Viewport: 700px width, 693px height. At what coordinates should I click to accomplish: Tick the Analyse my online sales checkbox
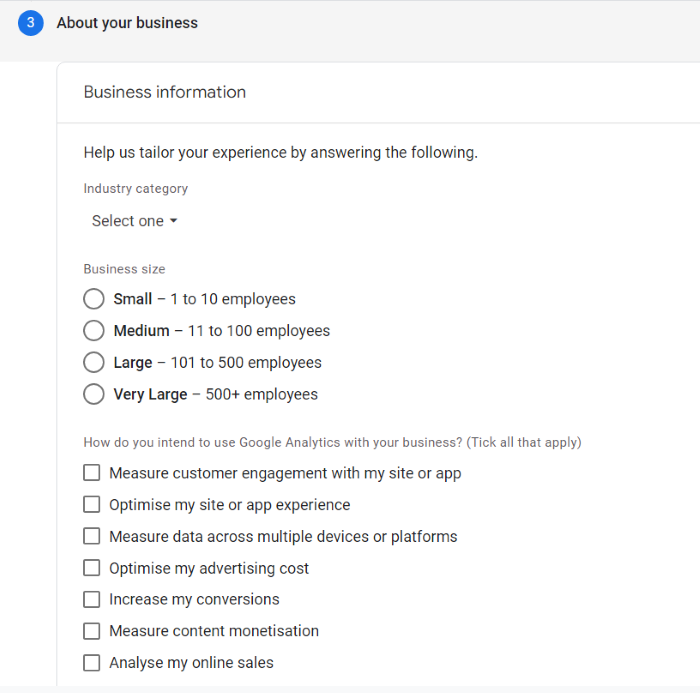pyautogui.click(x=92, y=663)
